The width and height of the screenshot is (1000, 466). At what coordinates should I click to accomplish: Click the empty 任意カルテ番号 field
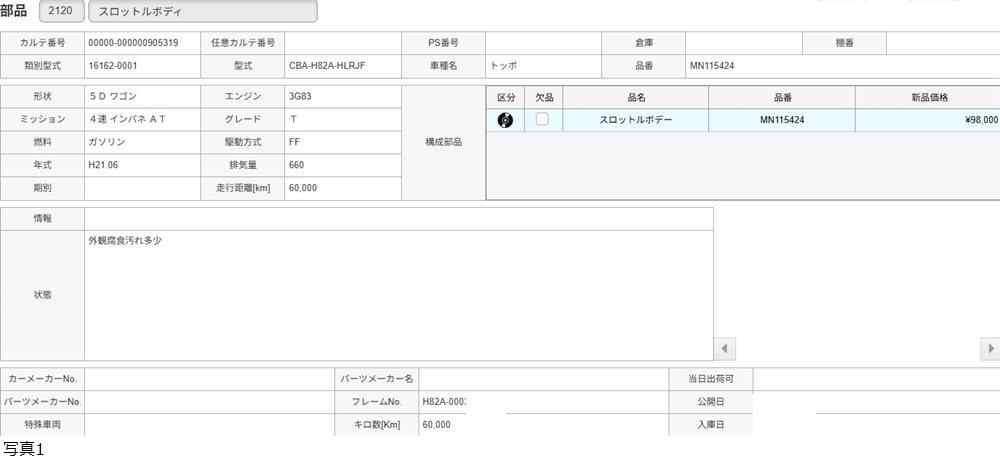pos(342,43)
